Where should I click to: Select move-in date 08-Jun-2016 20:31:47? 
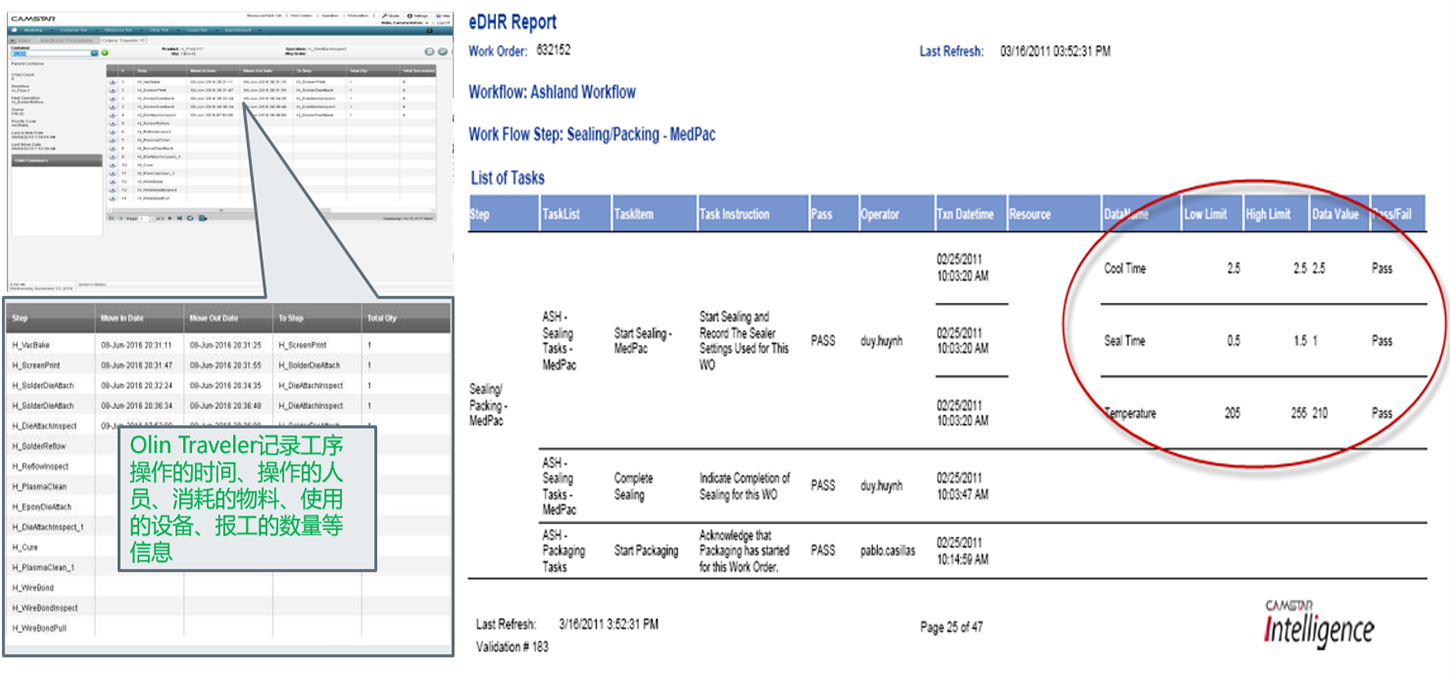(x=136, y=366)
